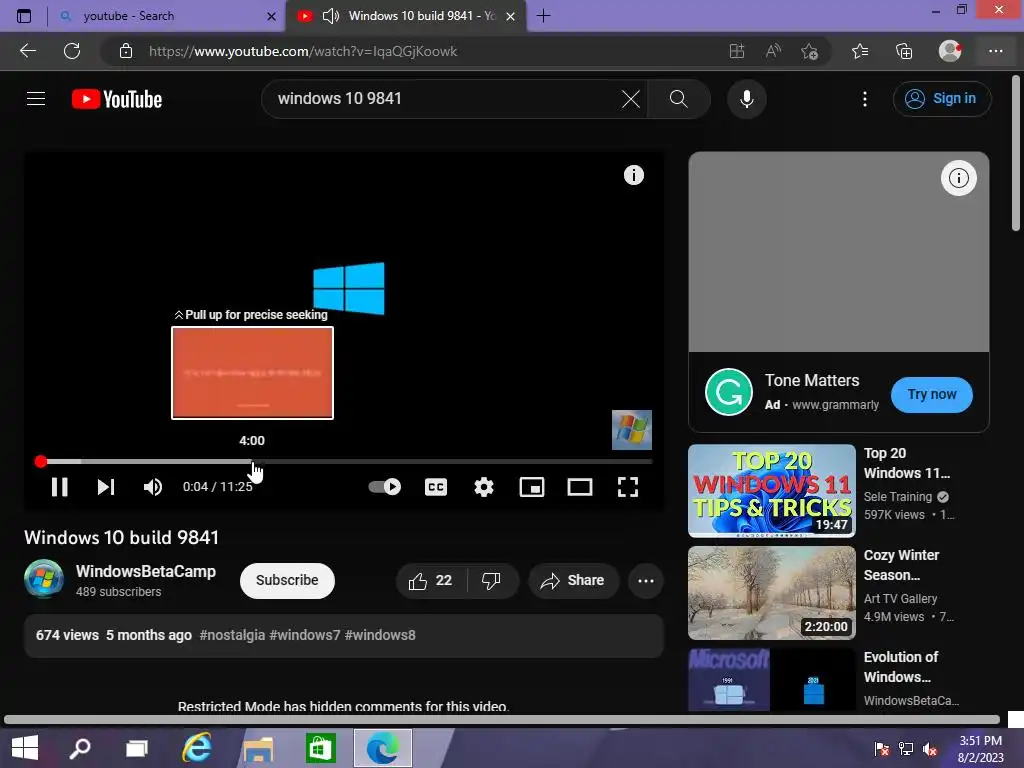Open taskbar Search

click(x=80, y=748)
